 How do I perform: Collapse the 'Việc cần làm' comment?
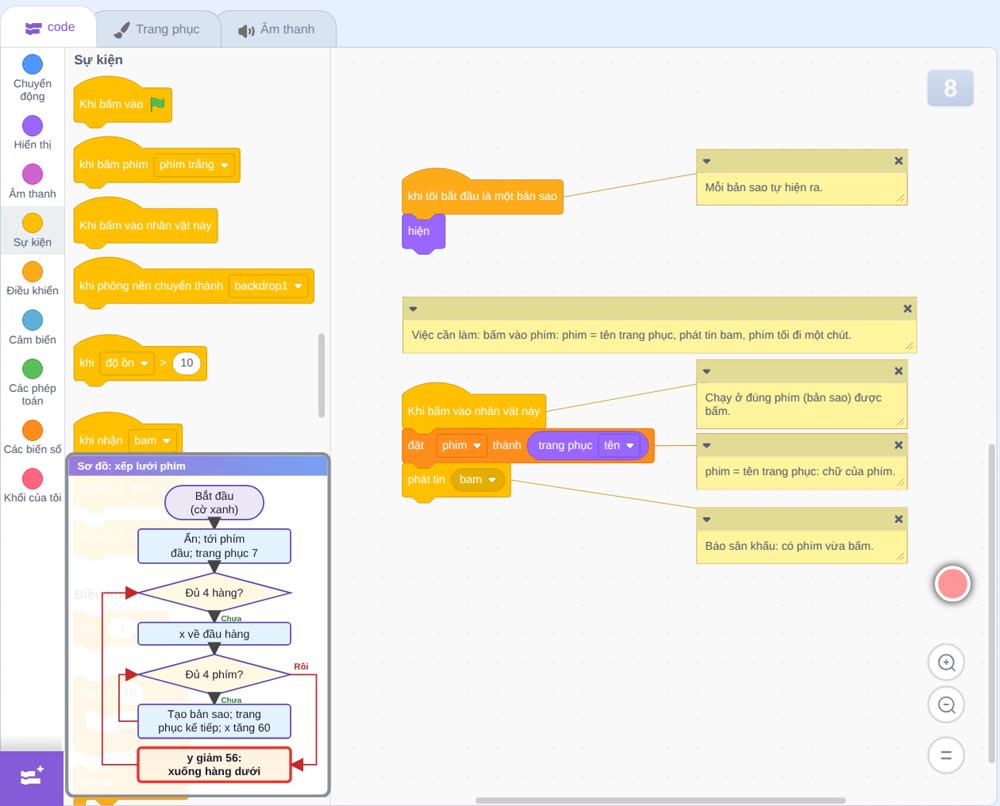[x=413, y=309]
